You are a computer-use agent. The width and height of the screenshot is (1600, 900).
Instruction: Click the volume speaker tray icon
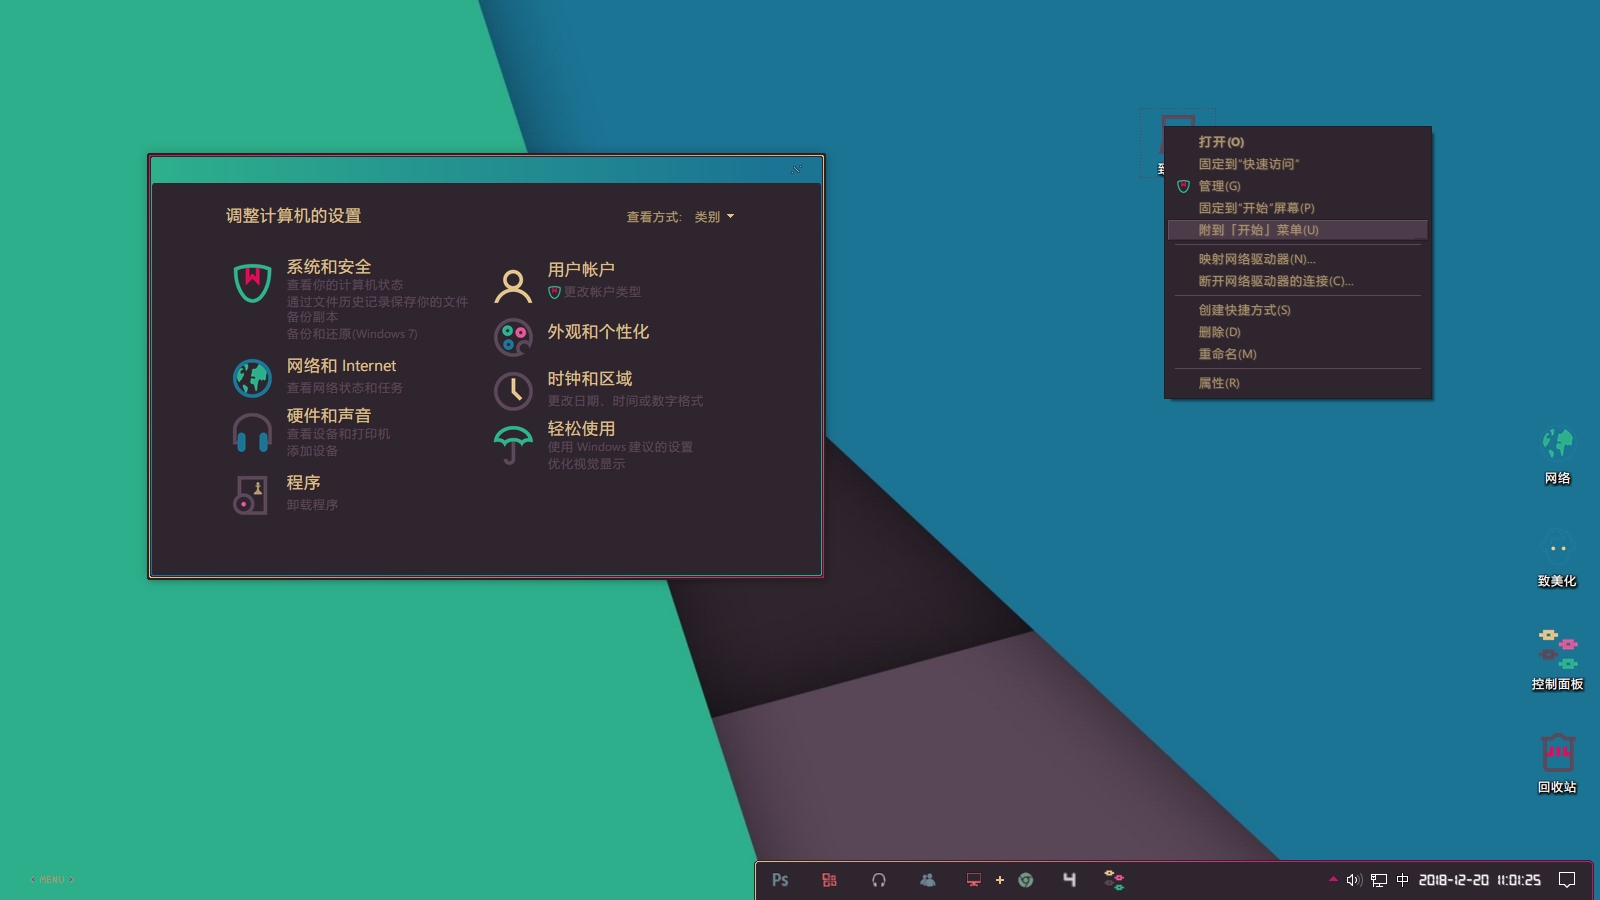pyautogui.click(x=1354, y=880)
